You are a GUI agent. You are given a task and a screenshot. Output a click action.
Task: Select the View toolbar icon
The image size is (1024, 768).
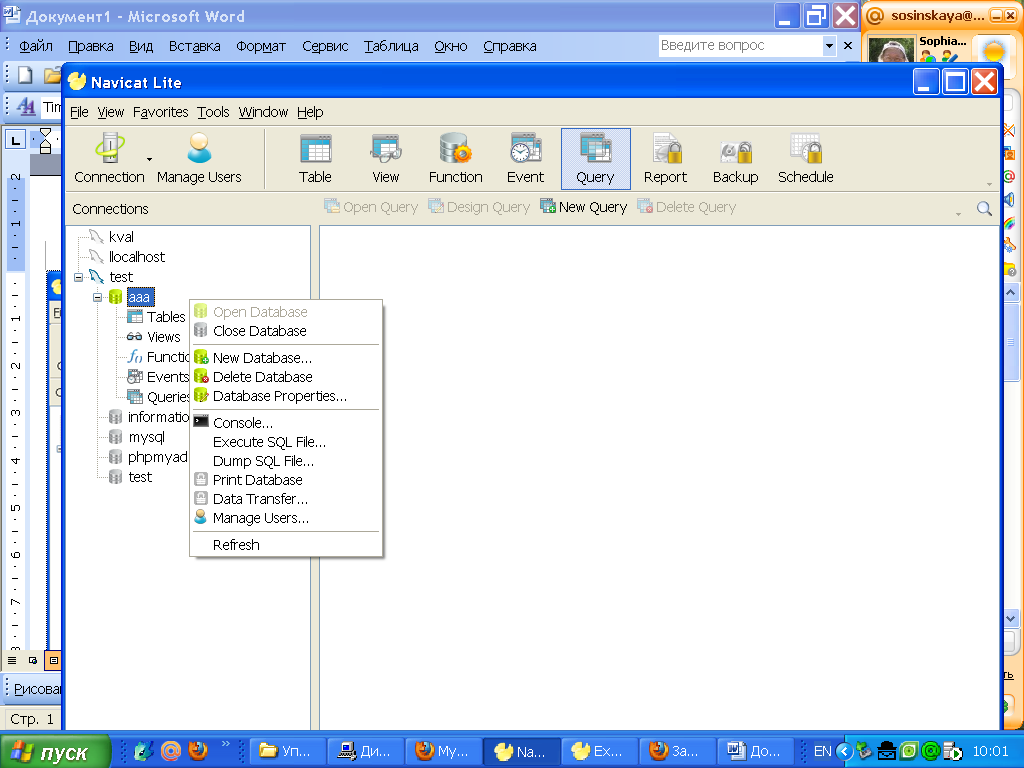(x=385, y=159)
